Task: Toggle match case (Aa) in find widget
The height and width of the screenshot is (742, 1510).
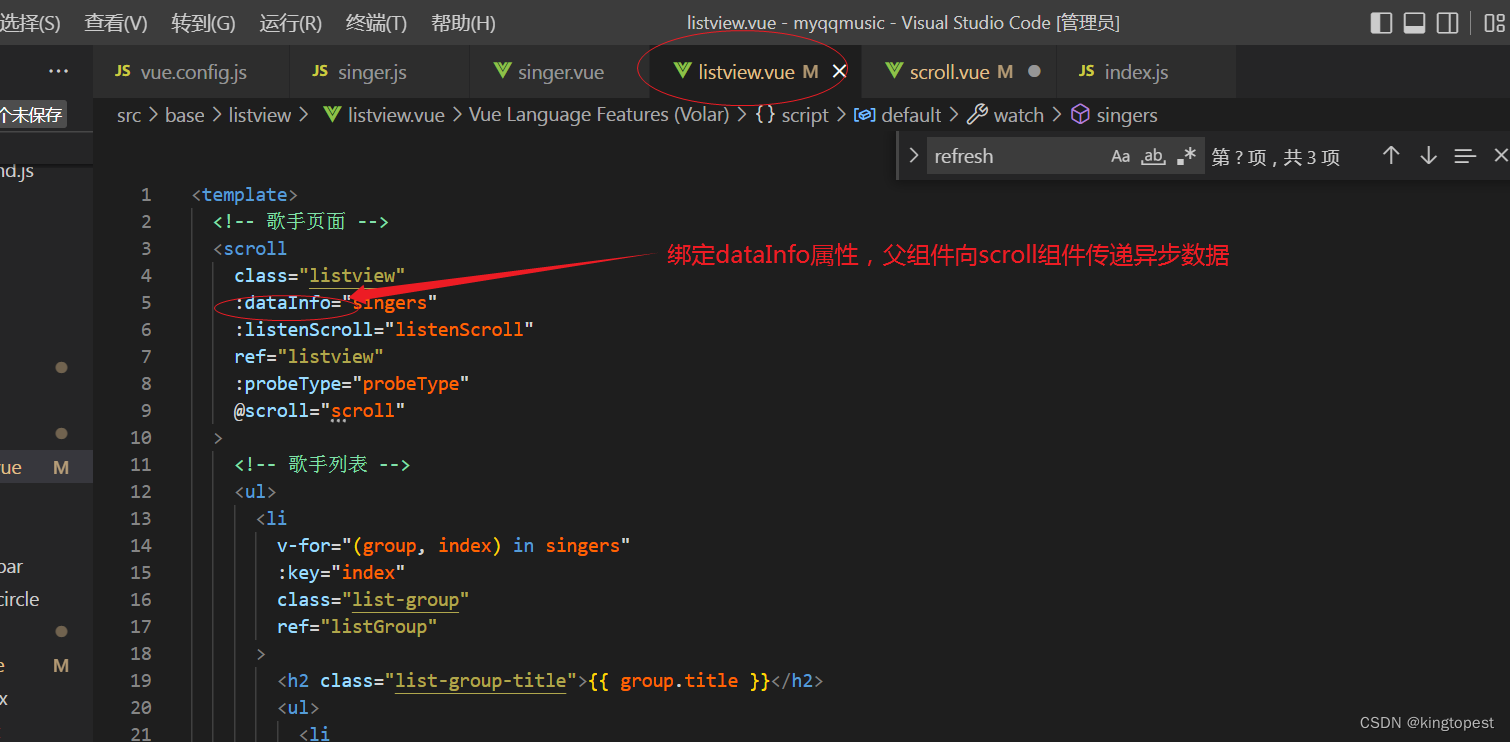Action: click(1120, 156)
